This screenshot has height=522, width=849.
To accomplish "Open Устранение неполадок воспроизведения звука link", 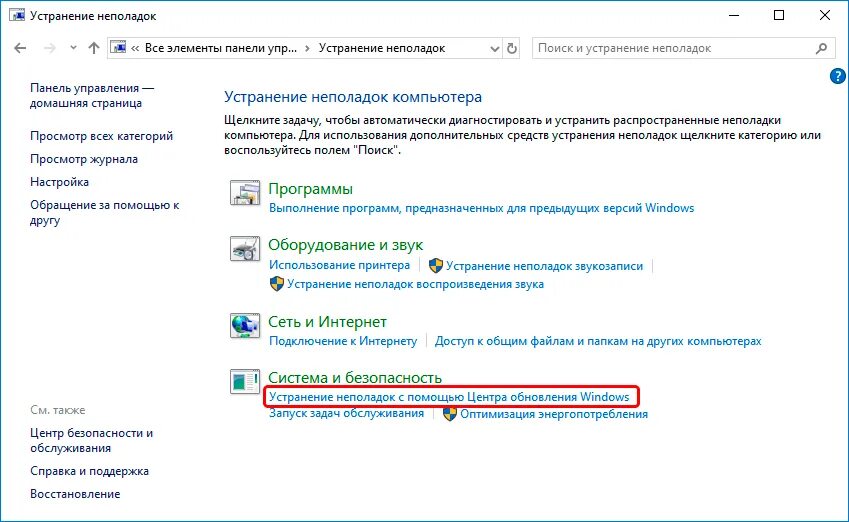I will (415, 284).
